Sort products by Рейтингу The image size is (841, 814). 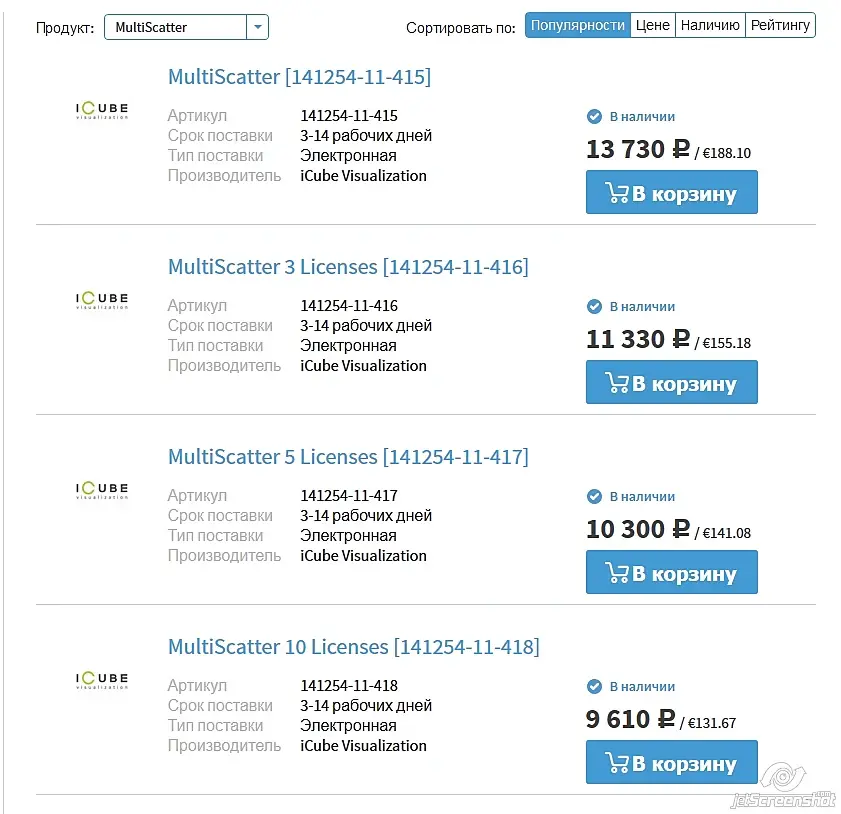[780, 25]
